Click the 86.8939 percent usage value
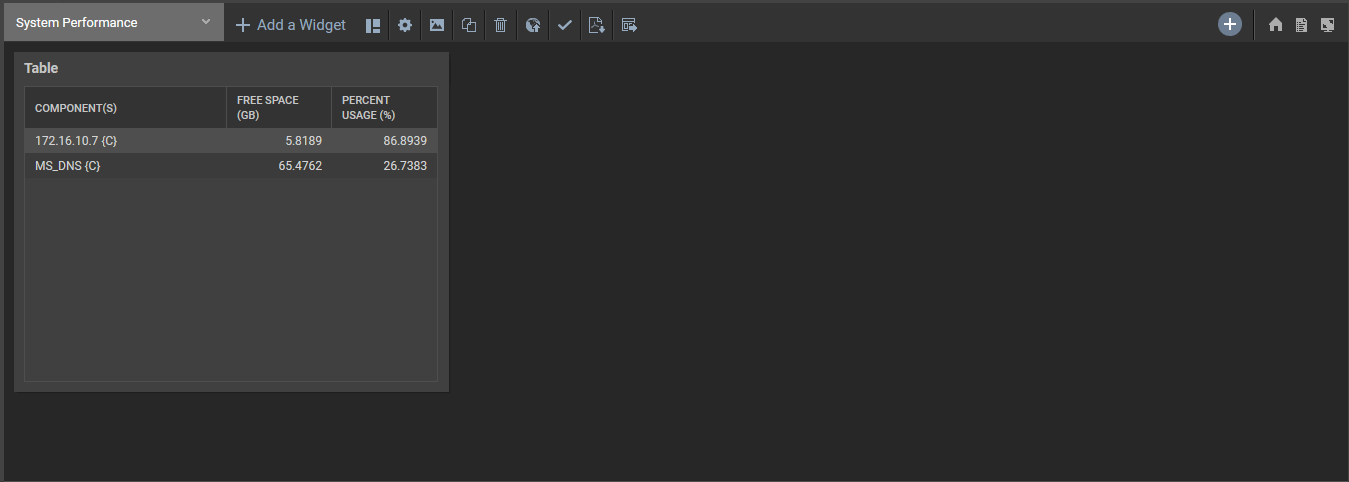This screenshot has height=482, width=1349. click(405, 141)
